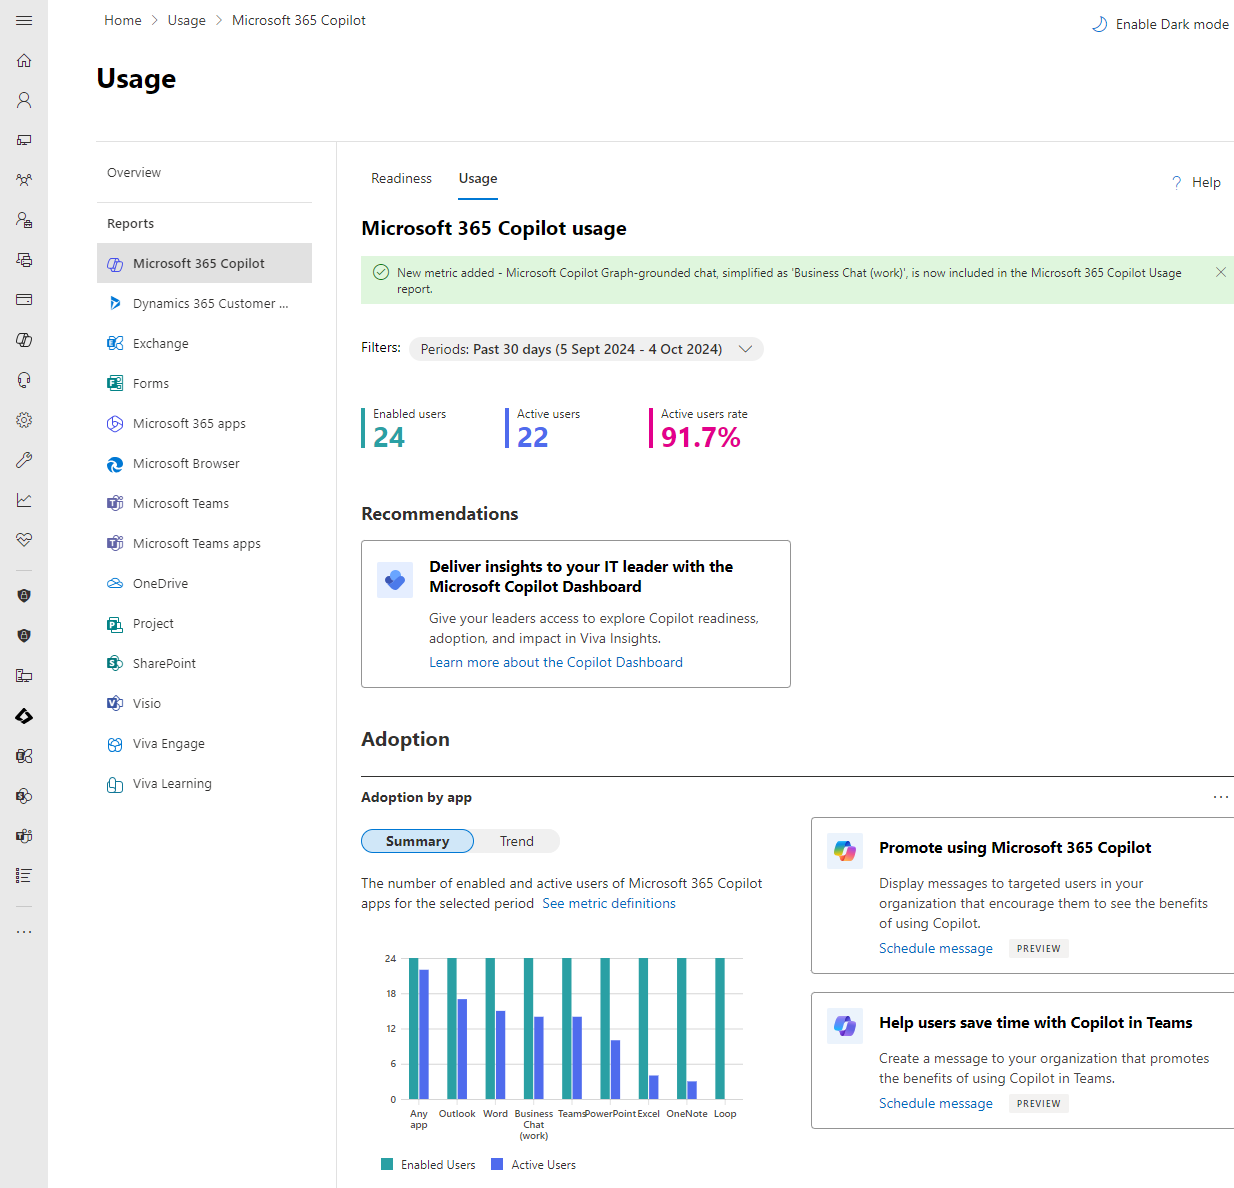Viewport: 1234px width, 1188px height.
Task: Collapse the navigation menu with hamburger icon
Action: (x=24, y=20)
